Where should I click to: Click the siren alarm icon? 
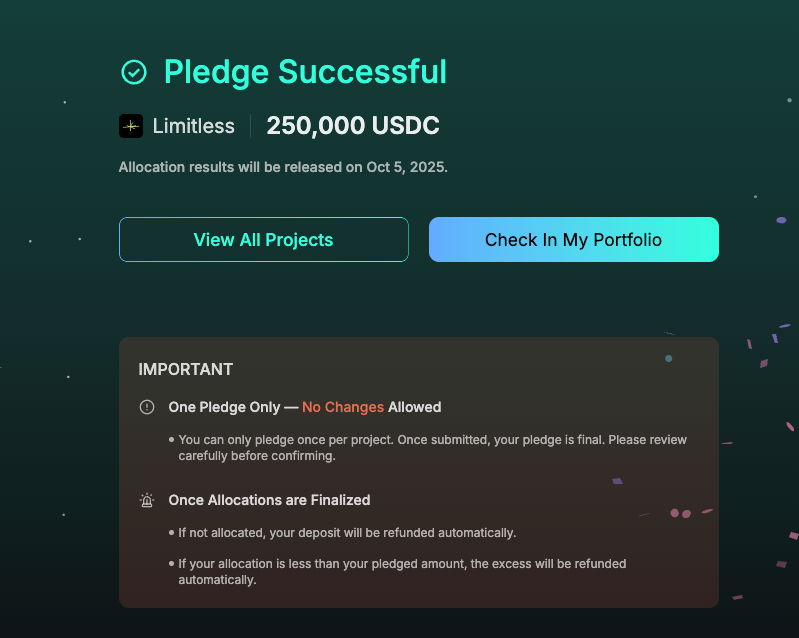pyautogui.click(x=147, y=500)
